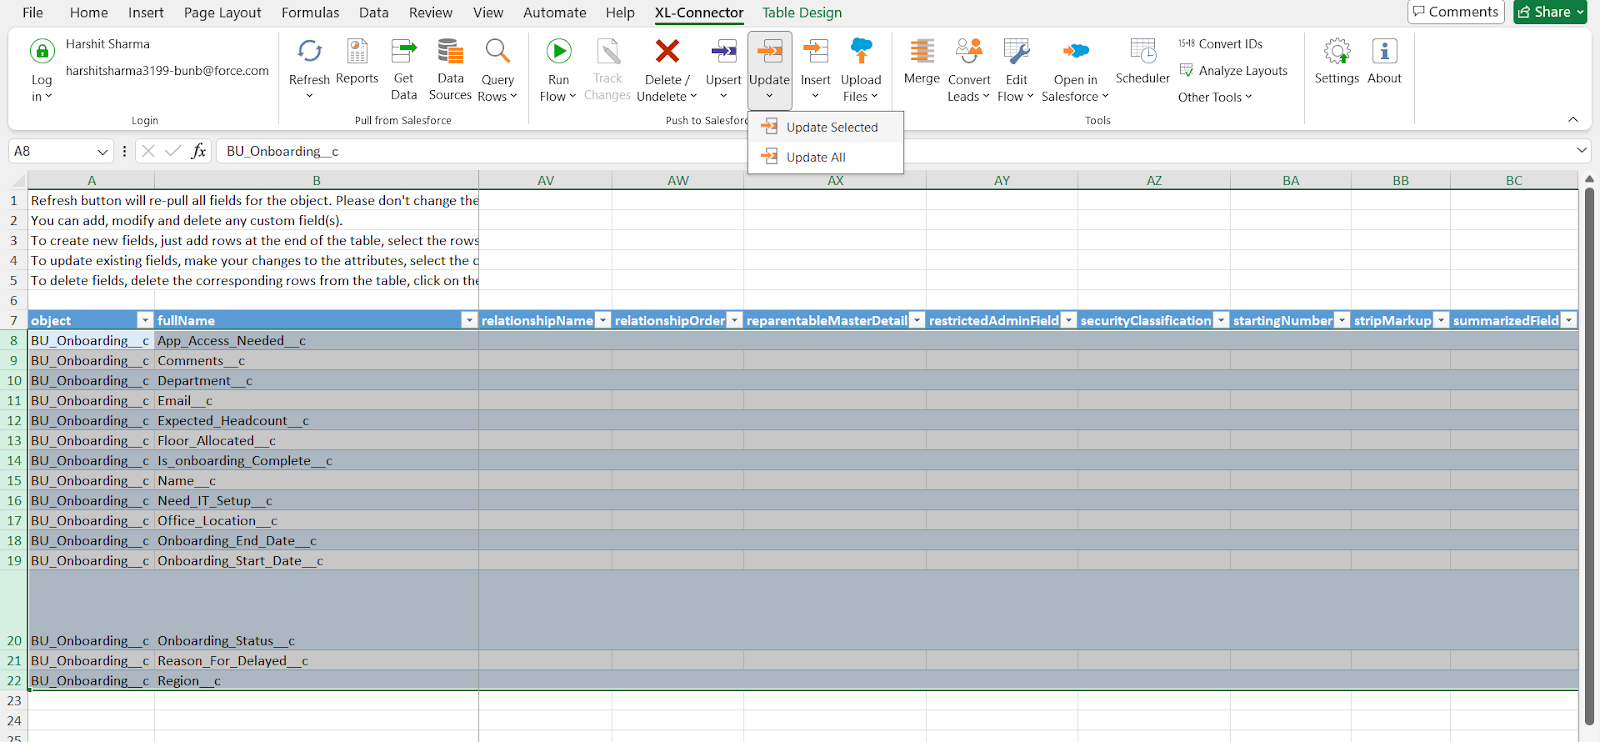Expand the formula bar
This screenshot has height=742, width=1600.
tap(1582, 151)
